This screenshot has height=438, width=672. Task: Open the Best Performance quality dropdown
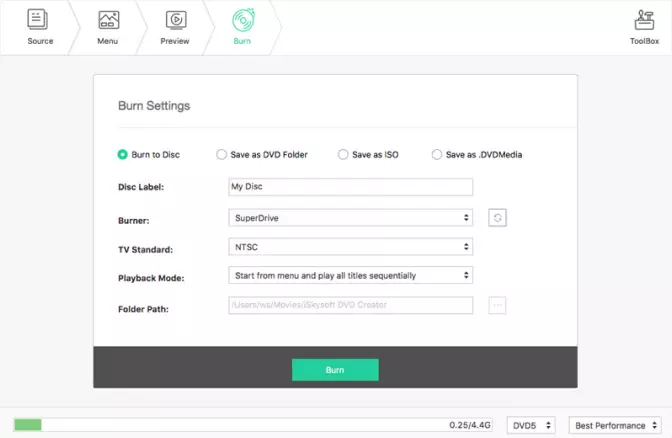click(x=615, y=425)
